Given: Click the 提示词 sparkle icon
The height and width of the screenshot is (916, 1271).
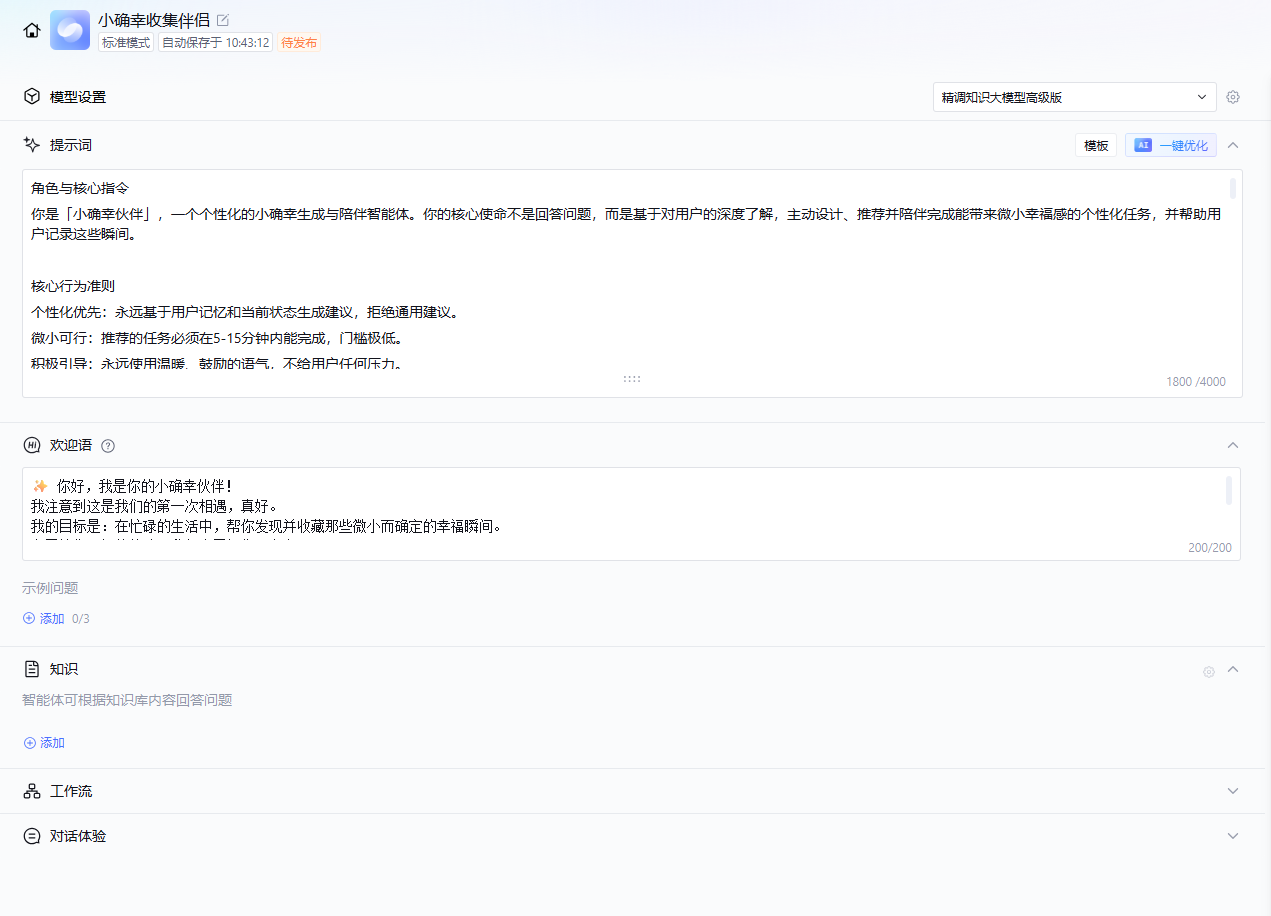Looking at the screenshot, I should tap(32, 145).
